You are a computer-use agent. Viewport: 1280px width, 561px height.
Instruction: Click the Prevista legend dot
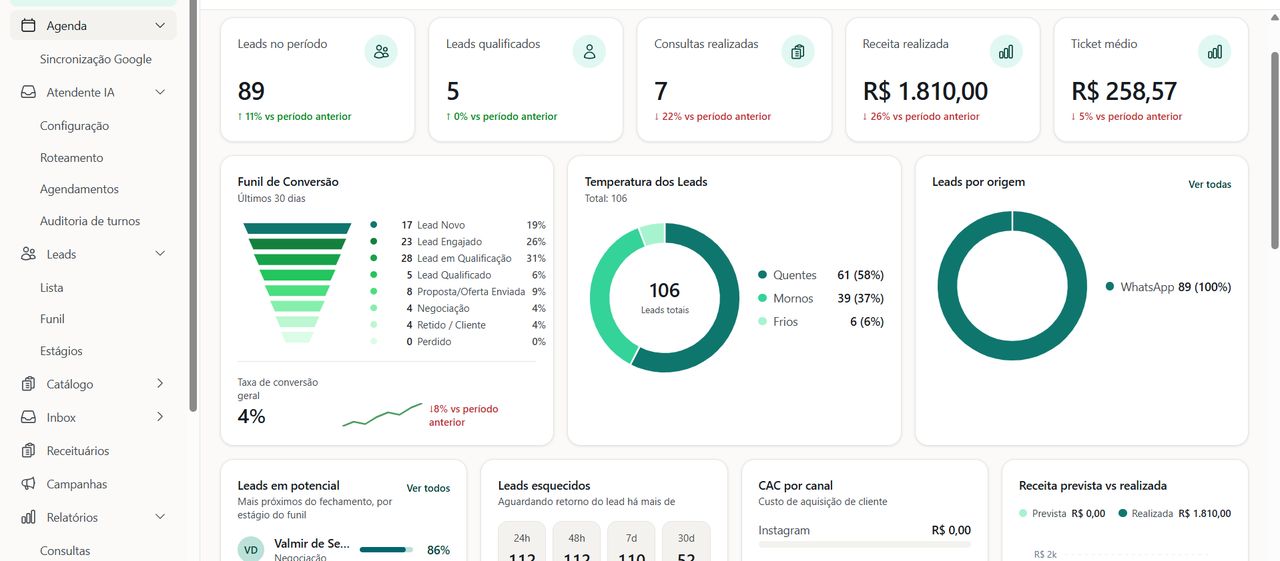pyautogui.click(x=1023, y=514)
